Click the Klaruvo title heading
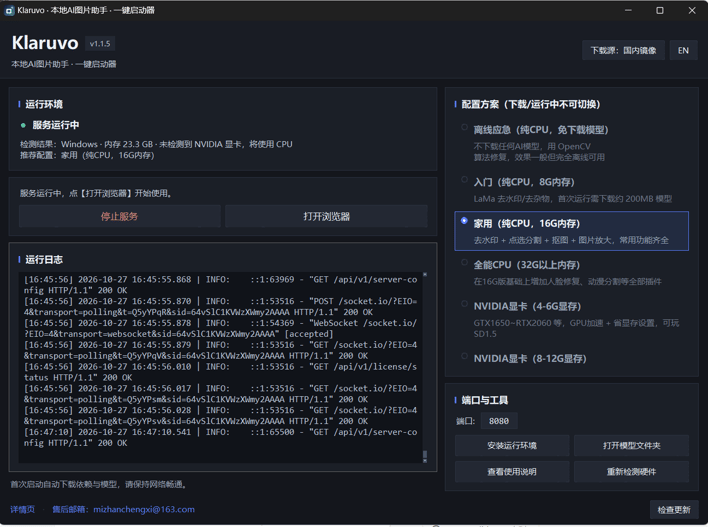708x527 pixels. pos(45,43)
